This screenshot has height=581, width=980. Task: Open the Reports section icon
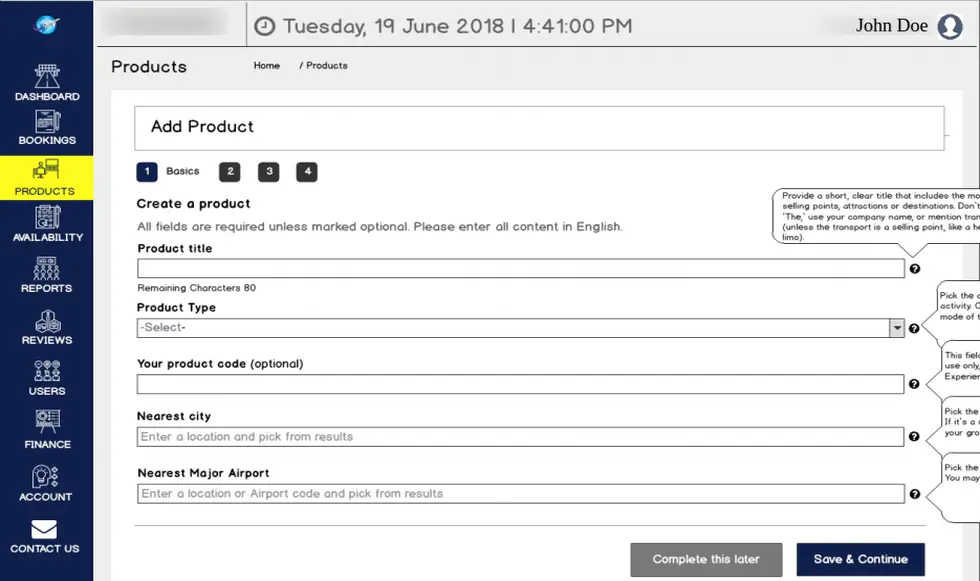point(46,268)
